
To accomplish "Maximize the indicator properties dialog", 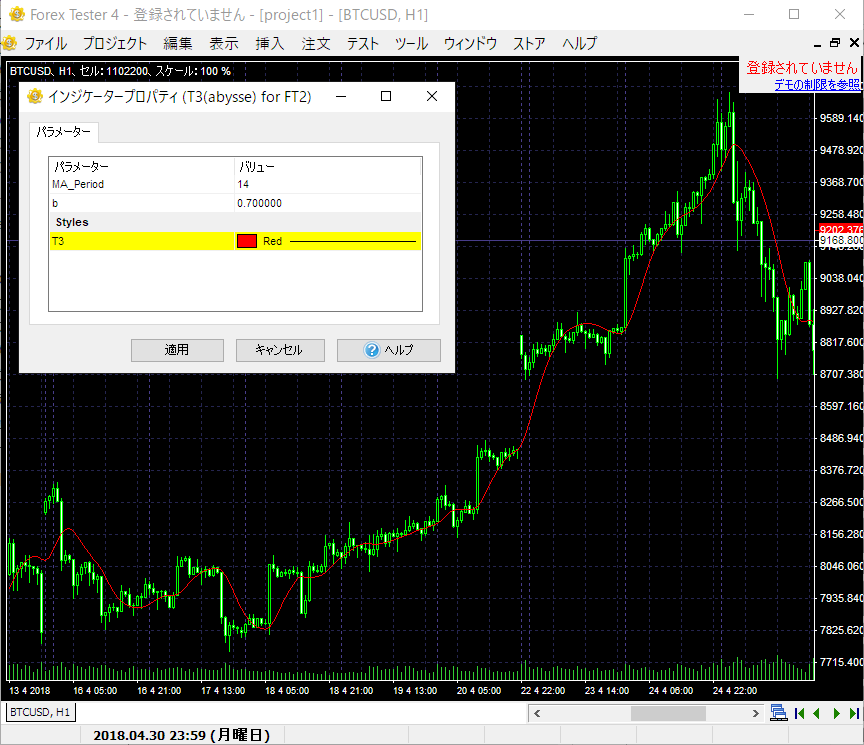I will point(386,96).
